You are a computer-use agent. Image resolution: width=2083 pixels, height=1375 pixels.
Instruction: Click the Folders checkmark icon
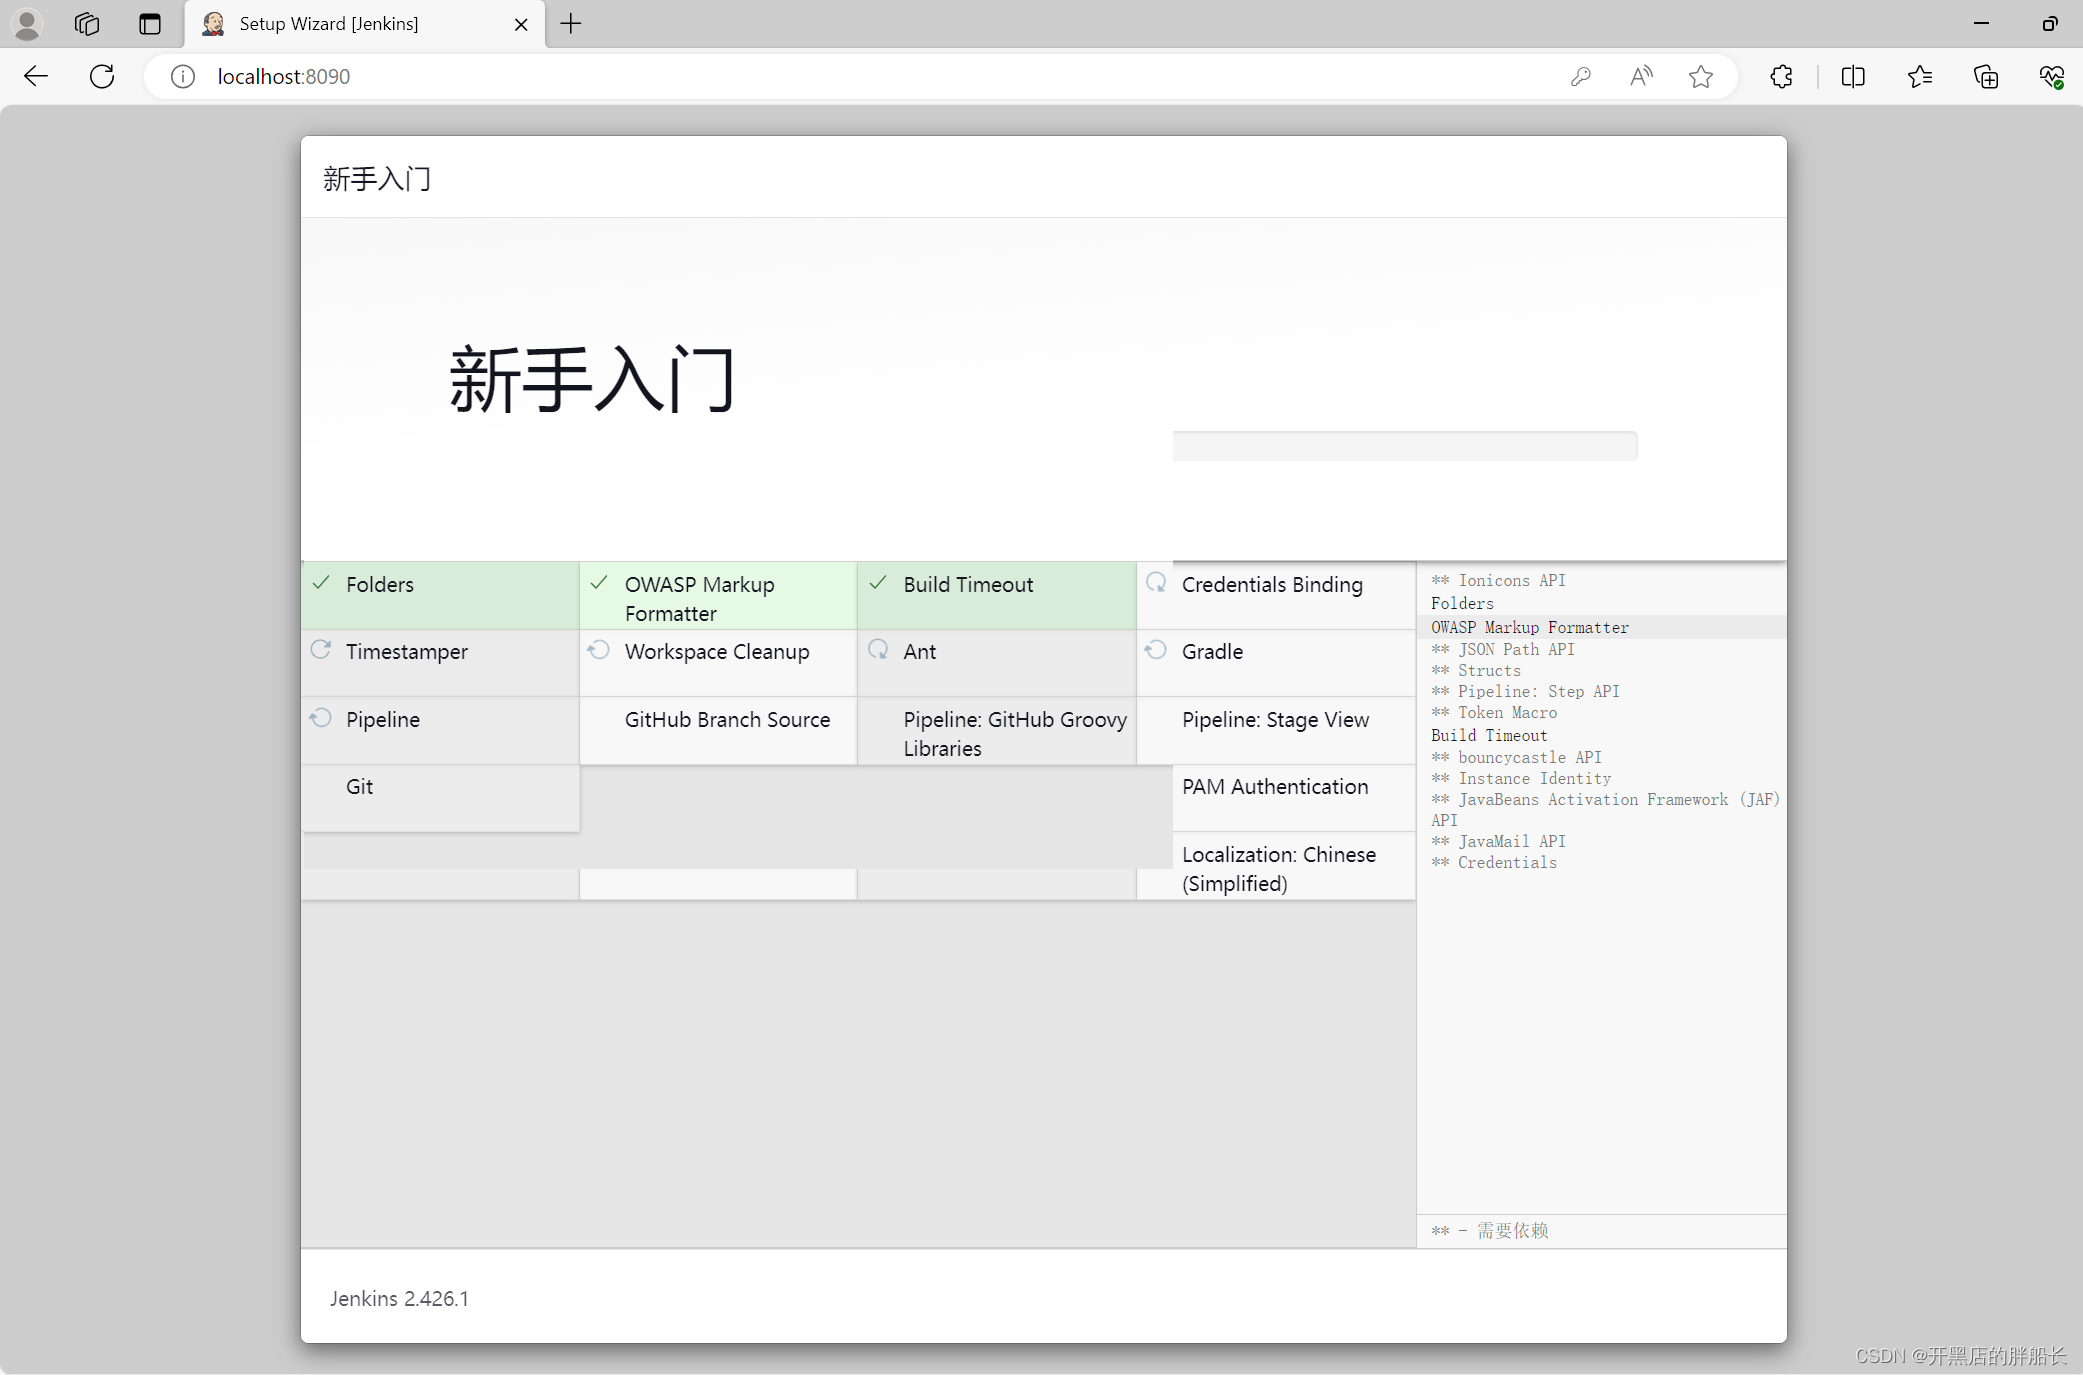tap(321, 583)
